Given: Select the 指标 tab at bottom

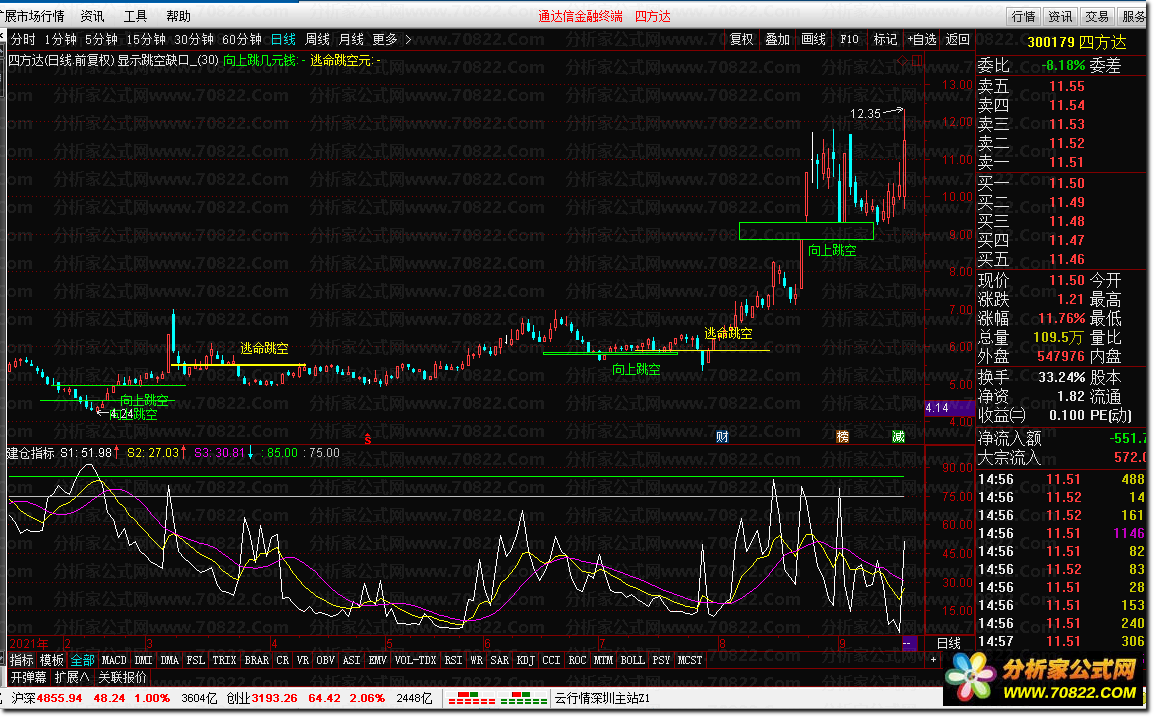Looking at the screenshot, I should [21, 660].
